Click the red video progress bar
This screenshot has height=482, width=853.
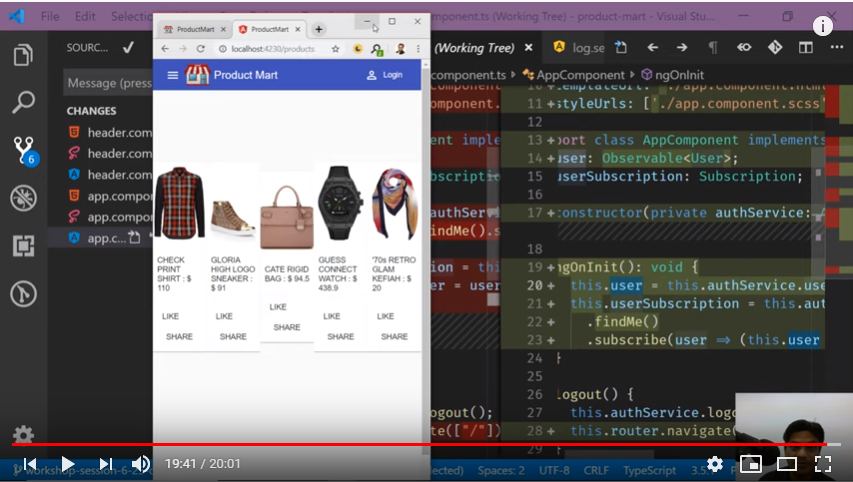pyautogui.click(x=400, y=444)
